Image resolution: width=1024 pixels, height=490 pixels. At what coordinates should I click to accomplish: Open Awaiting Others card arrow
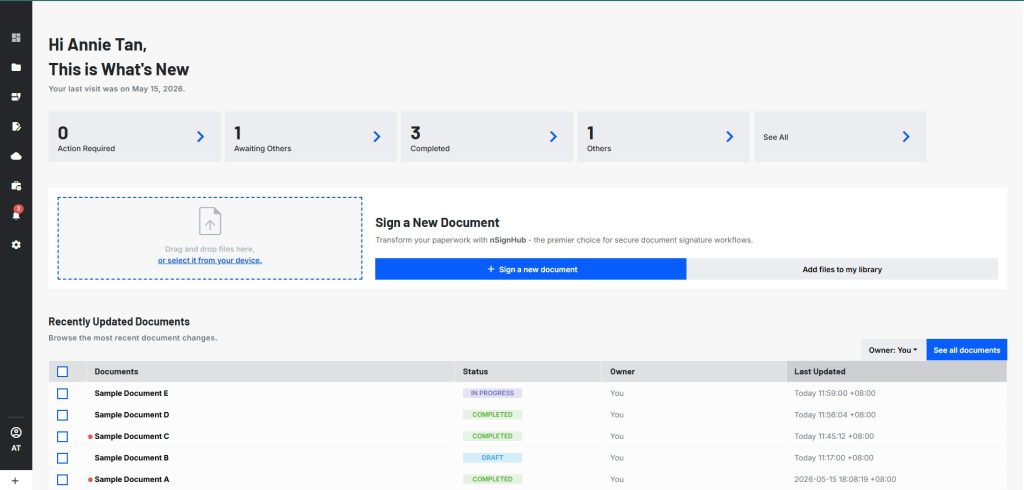377,137
